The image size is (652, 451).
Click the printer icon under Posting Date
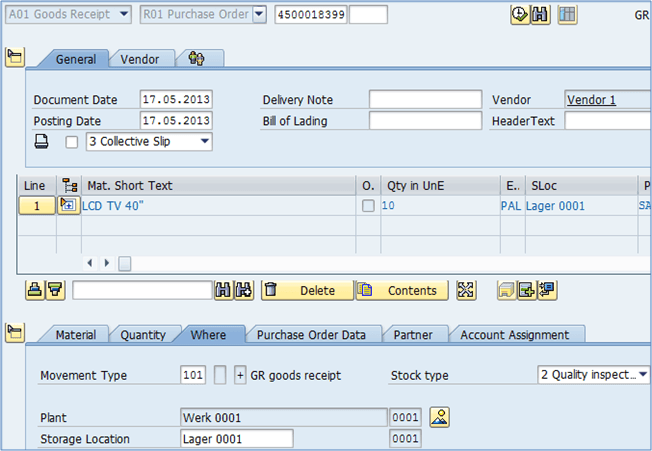point(42,142)
